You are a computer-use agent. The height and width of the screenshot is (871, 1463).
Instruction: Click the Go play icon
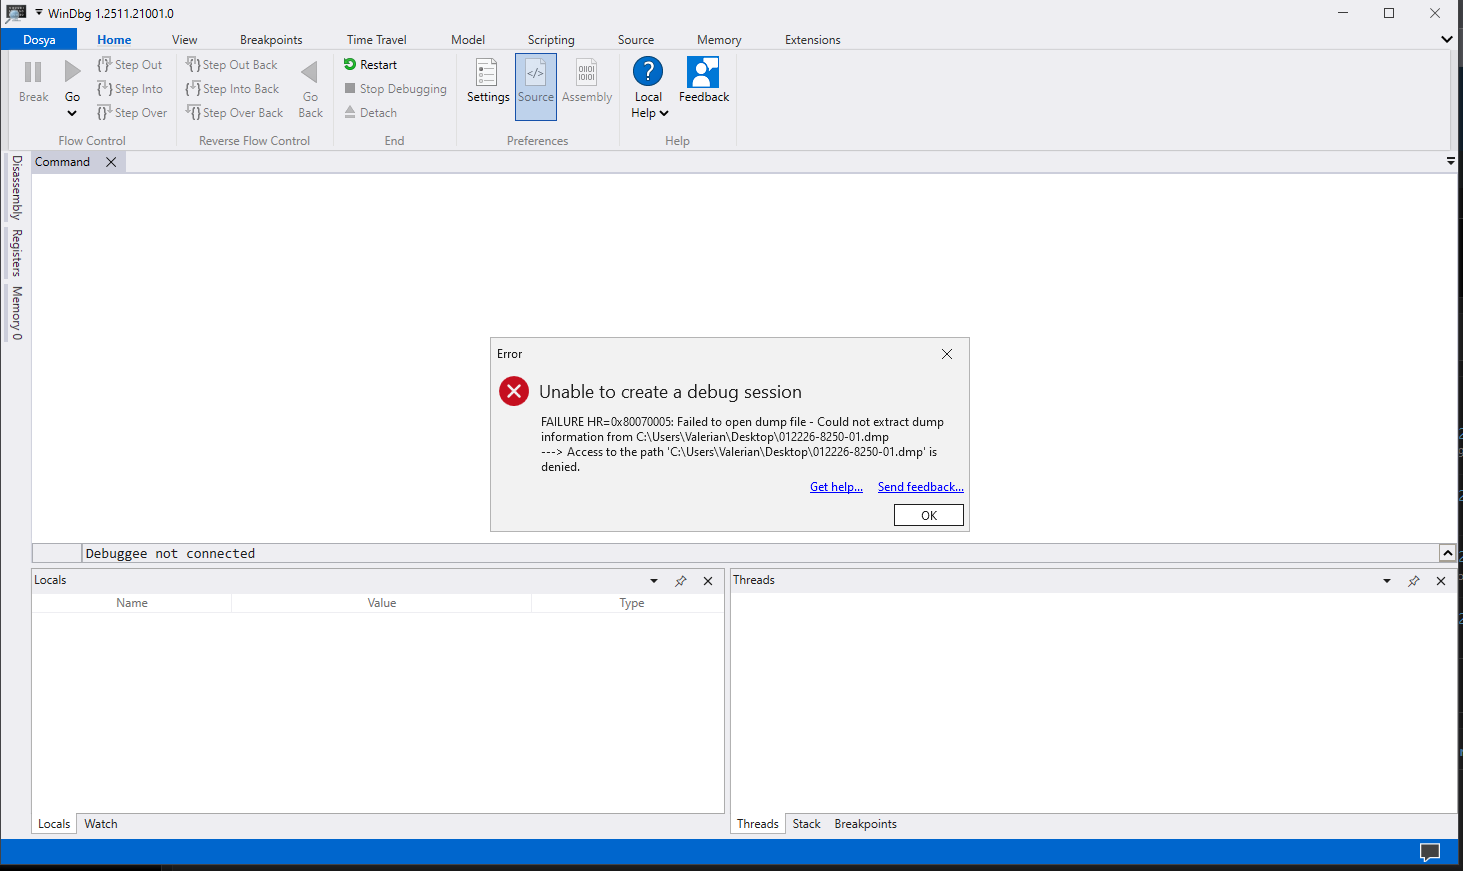72,72
